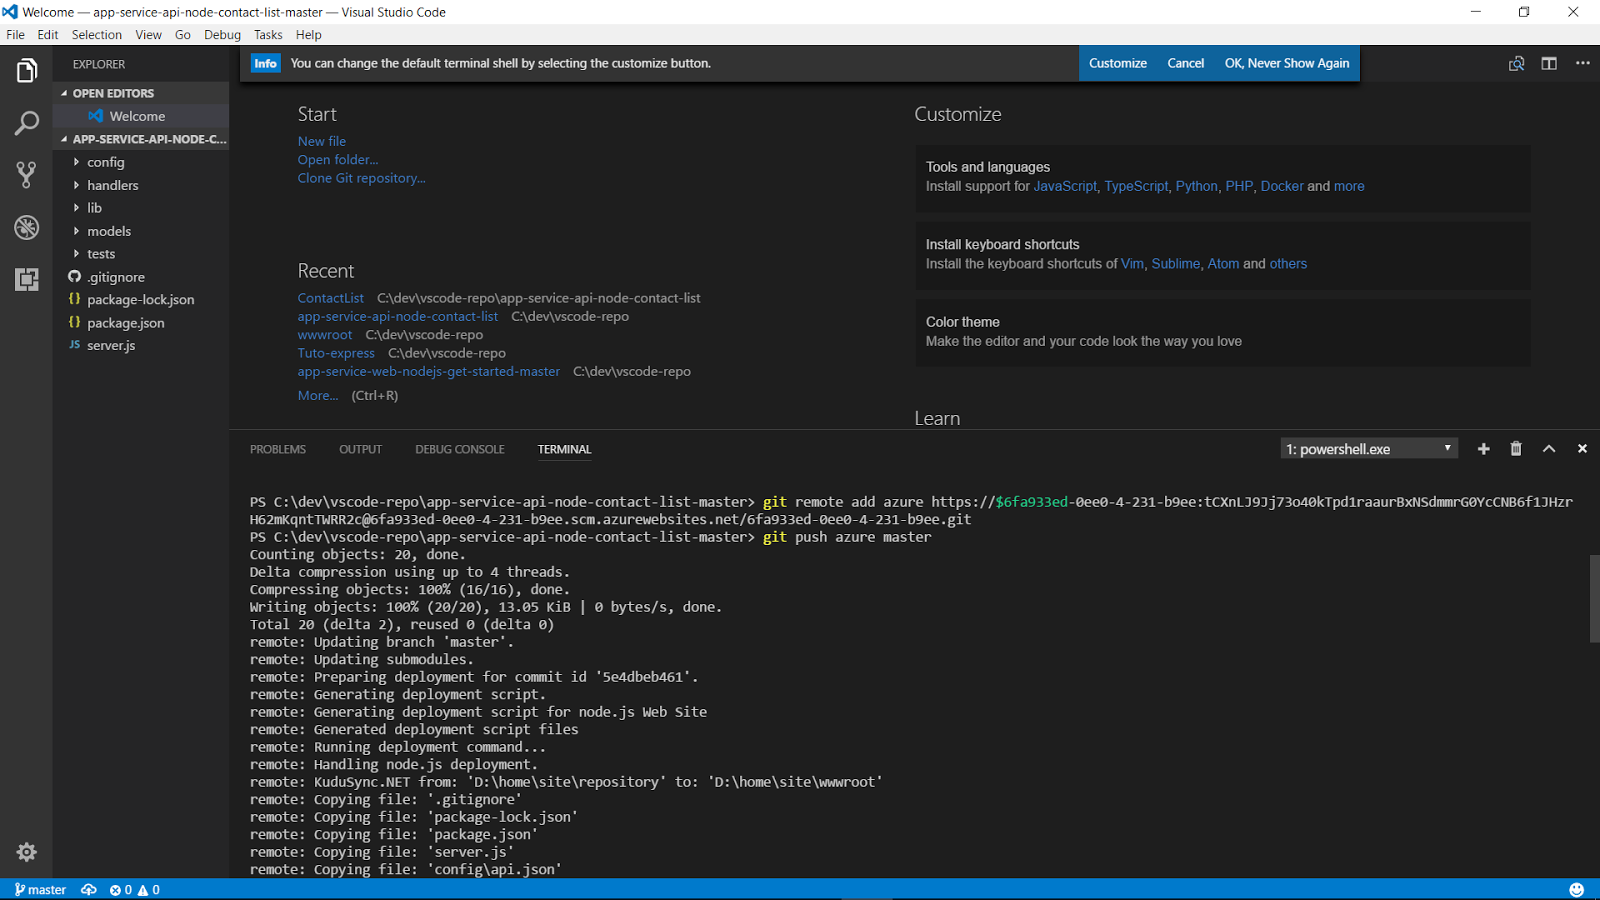The width and height of the screenshot is (1600, 900).
Task: Collapse the APP-SERVICE-API-NODE-C... project section
Action: pos(141,139)
